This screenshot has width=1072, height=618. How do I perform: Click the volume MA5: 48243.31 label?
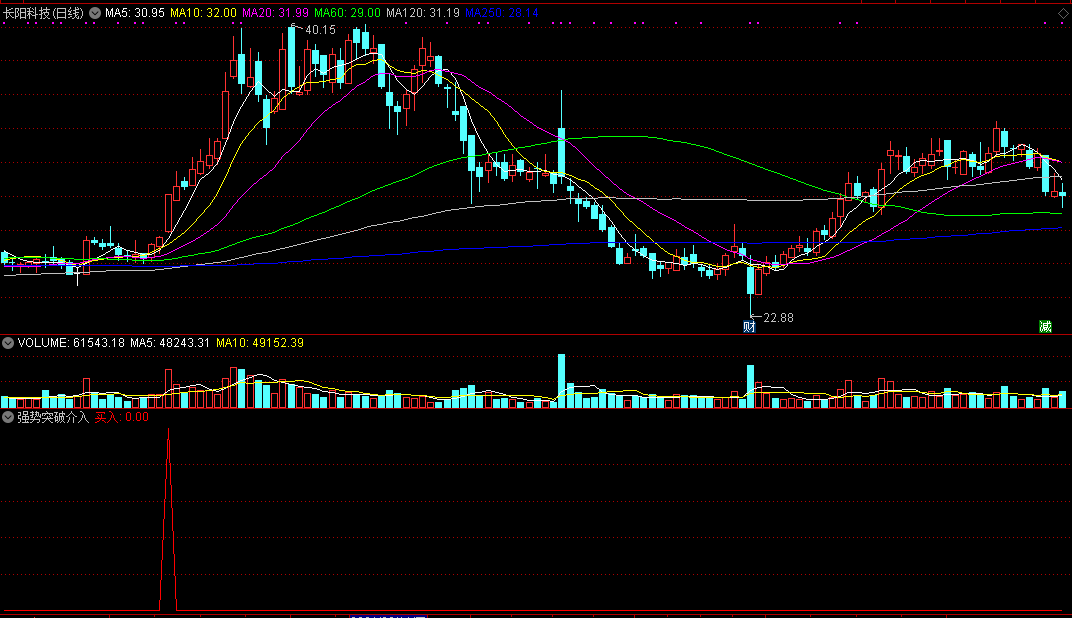click(170, 343)
